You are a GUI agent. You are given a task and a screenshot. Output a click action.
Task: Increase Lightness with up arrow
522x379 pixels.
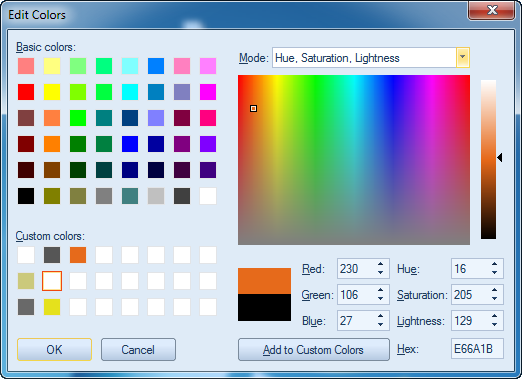tap(495, 316)
